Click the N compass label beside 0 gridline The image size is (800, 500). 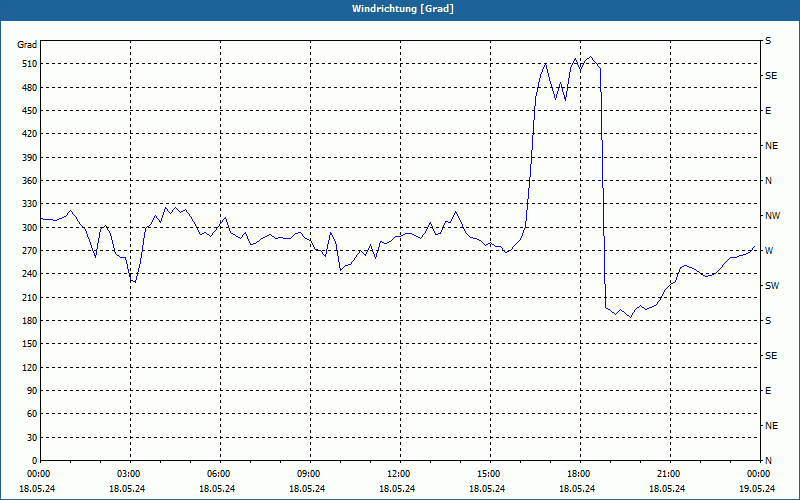(768, 460)
